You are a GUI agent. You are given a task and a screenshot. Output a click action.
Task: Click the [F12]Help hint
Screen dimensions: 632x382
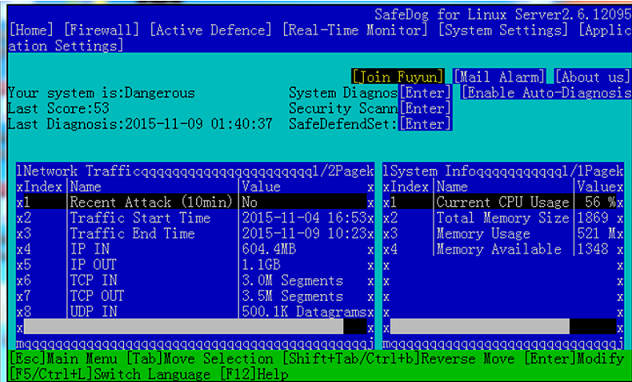pos(255,374)
